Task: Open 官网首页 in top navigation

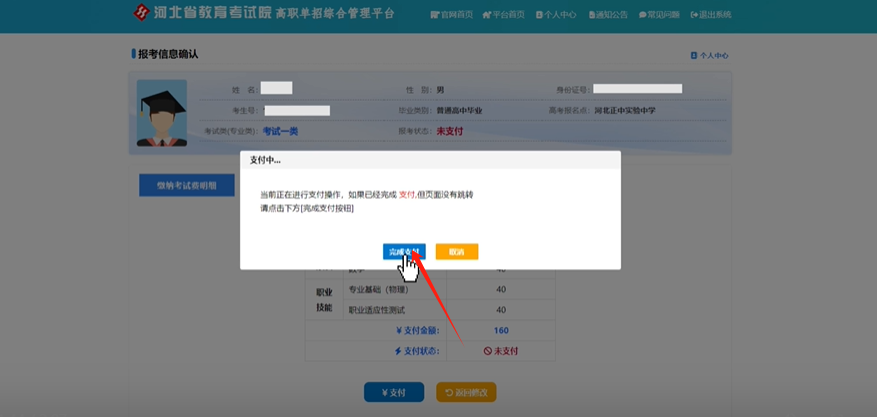Action: pos(452,15)
